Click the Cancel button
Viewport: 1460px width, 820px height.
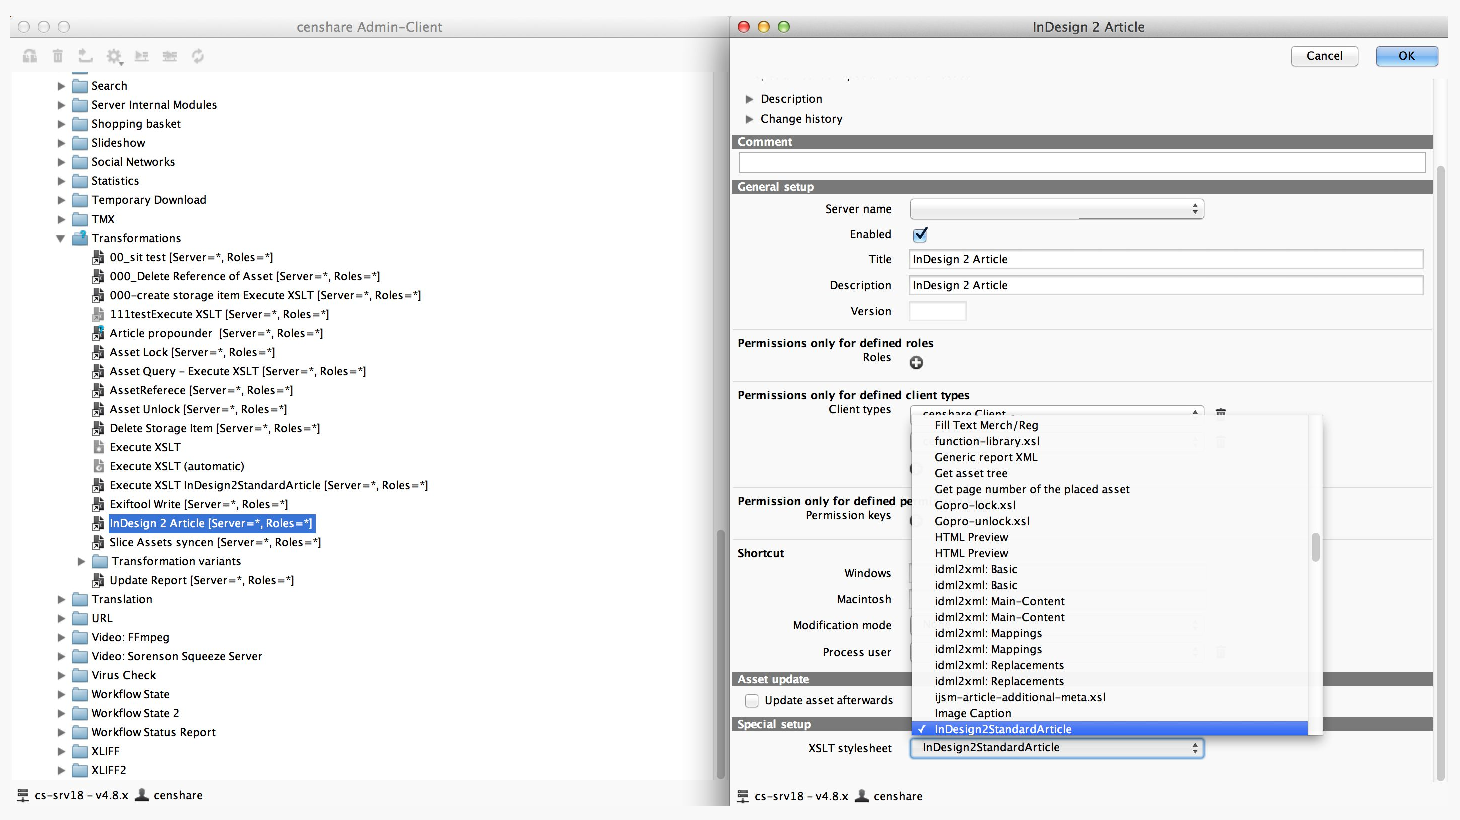click(x=1324, y=56)
